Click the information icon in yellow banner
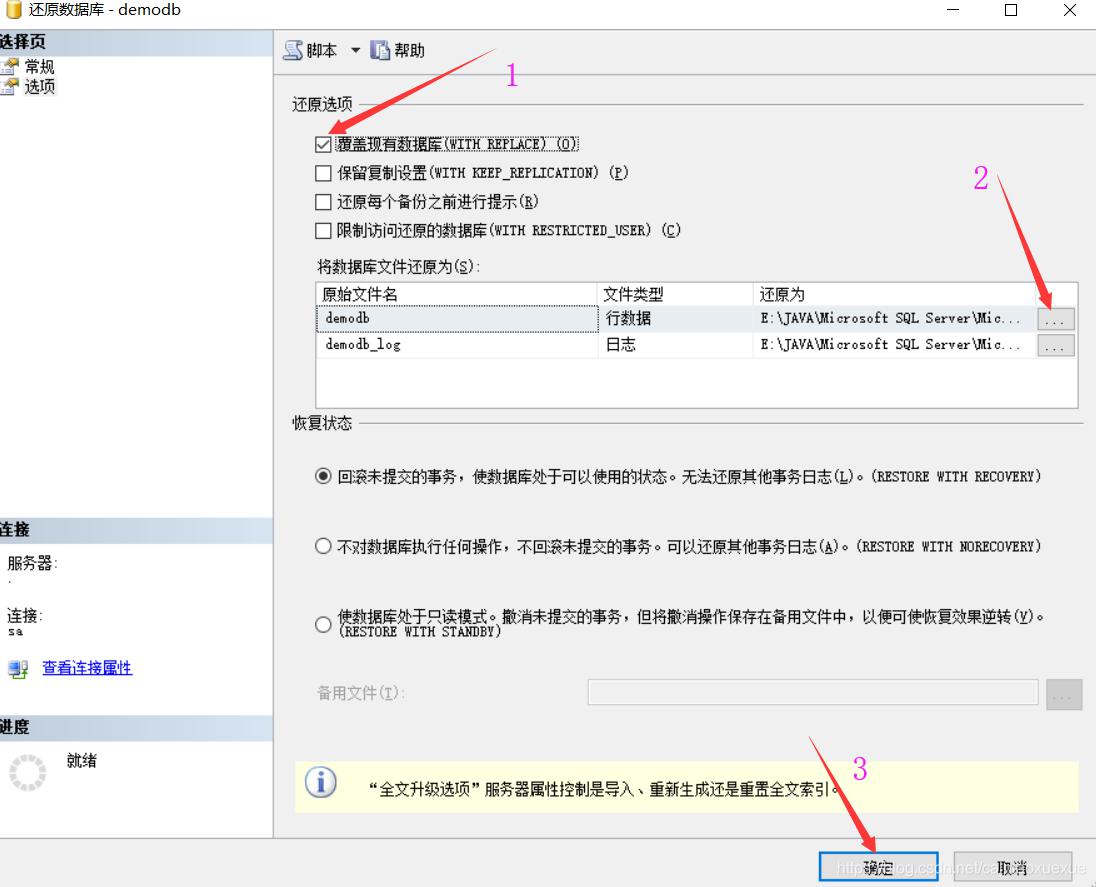 pyautogui.click(x=321, y=783)
